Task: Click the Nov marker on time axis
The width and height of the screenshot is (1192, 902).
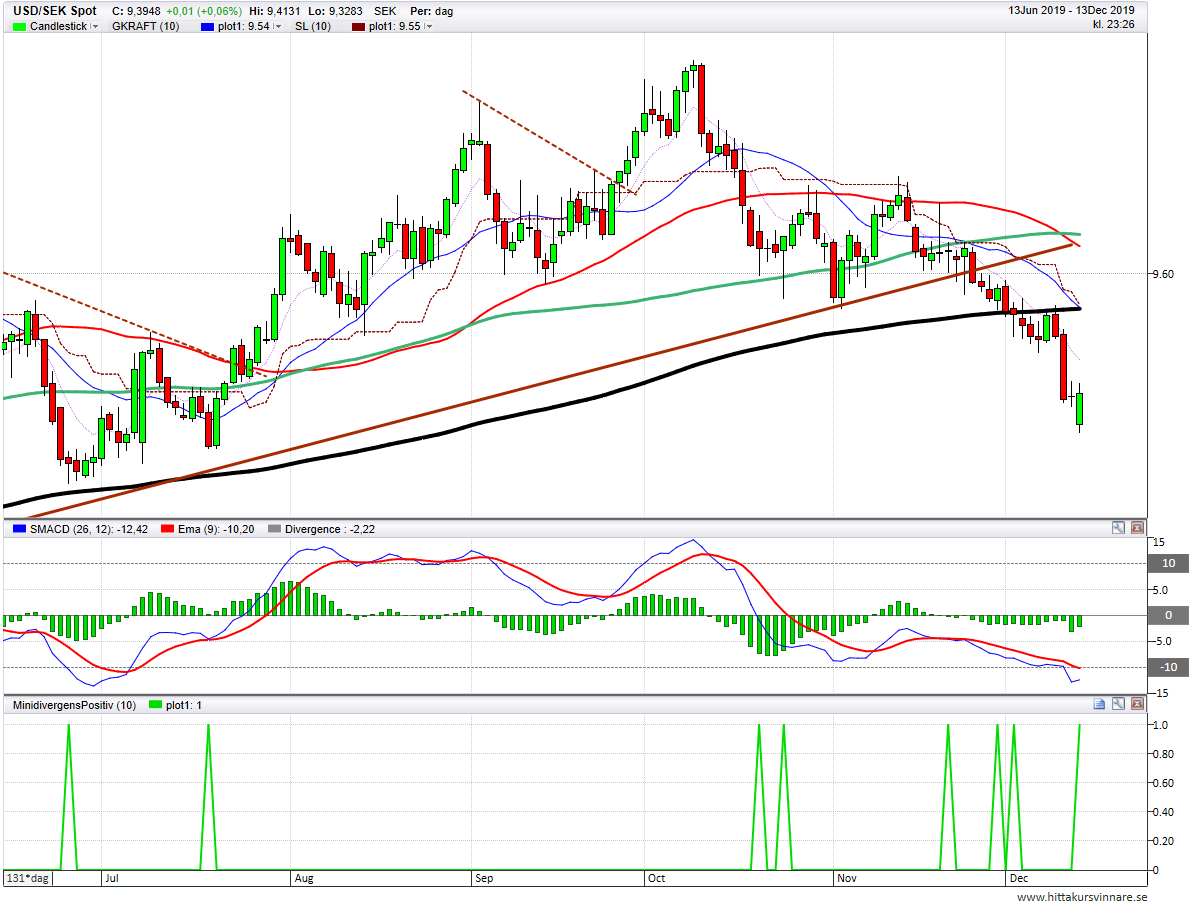Action: (x=847, y=878)
